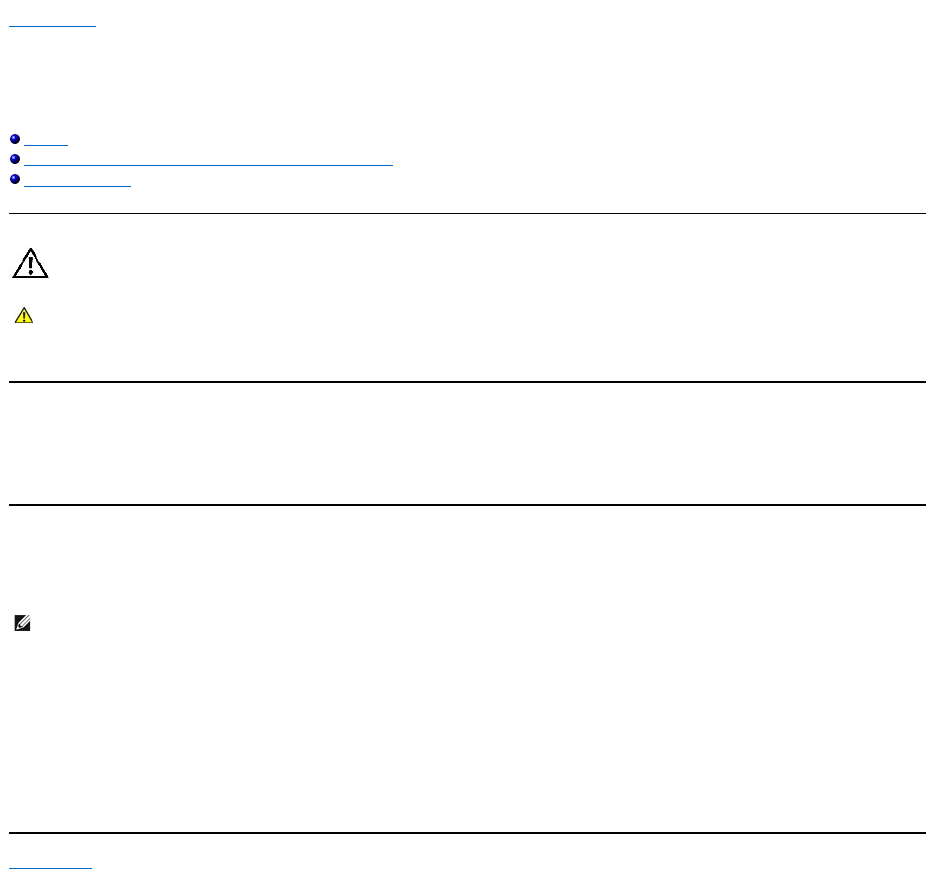Click the pencil note icon

tap(23, 623)
